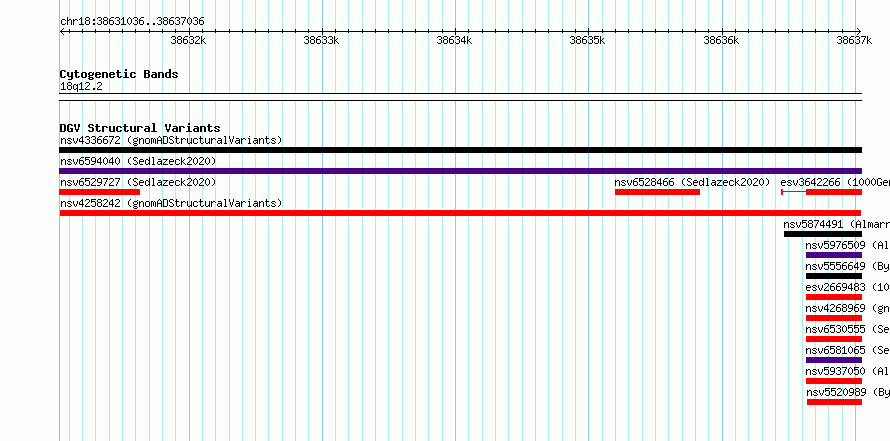Click the 38633k ruler tick label
Image resolution: width=890 pixels, height=441 pixels.
click(x=321, y=40)
